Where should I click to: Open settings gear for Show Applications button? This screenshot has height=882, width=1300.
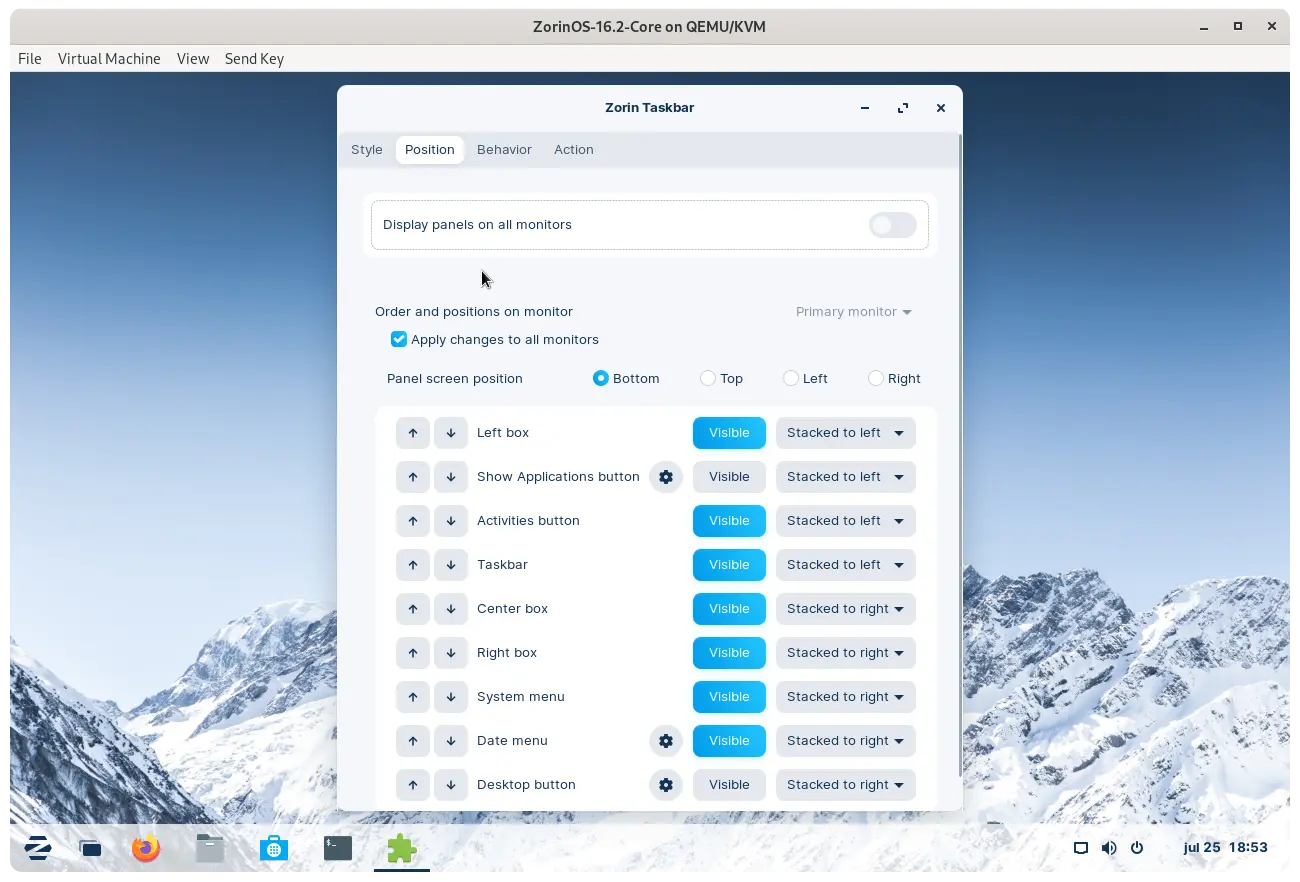(x=666, y=477)
